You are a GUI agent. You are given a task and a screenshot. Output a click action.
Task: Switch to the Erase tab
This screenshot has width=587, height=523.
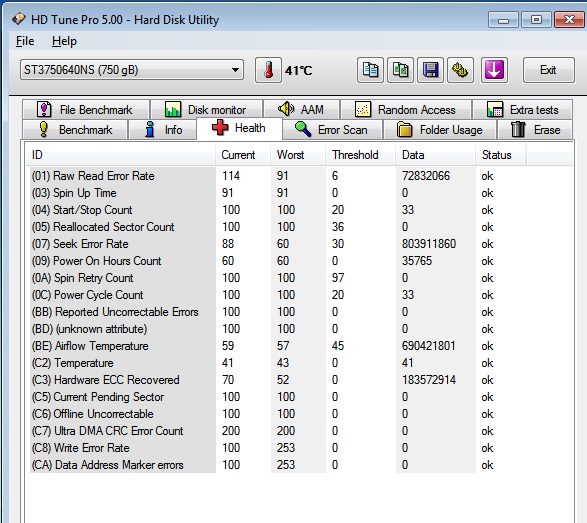pyautogui.click(x=535, y=130)
